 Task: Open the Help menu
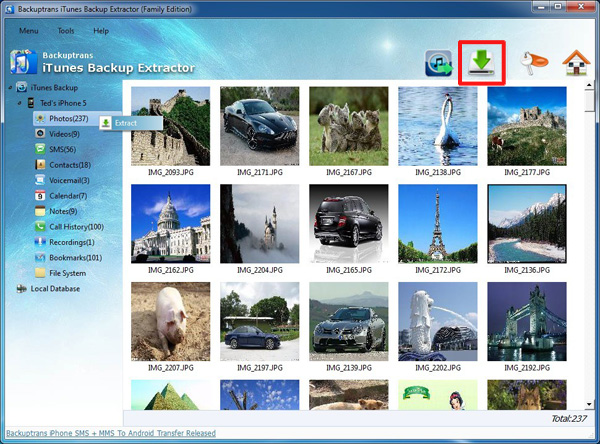101,31
